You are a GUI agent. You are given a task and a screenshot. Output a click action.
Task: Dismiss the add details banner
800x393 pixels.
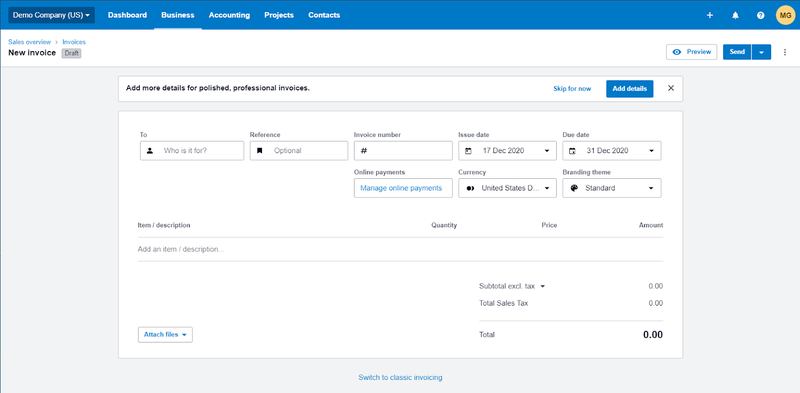point(671,88)
